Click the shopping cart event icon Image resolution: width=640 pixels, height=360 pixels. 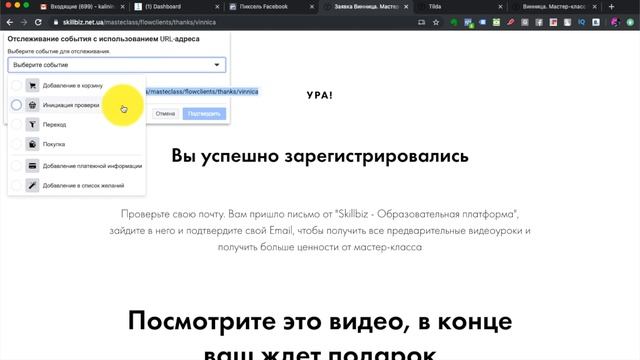click(32, 85)
